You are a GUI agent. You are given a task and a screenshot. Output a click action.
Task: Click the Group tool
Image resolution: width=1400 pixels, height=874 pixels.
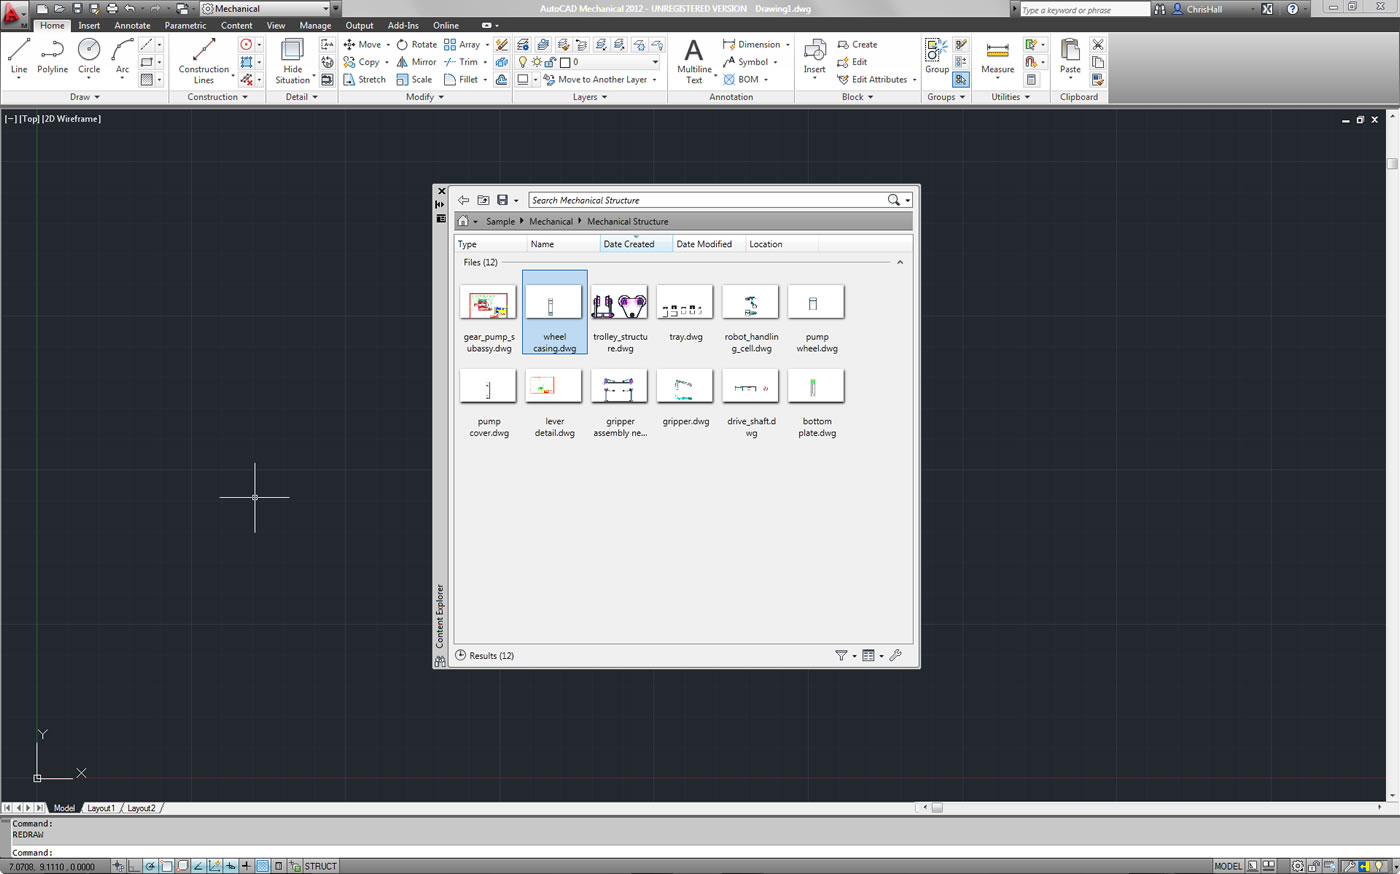[x=937, y=56]
